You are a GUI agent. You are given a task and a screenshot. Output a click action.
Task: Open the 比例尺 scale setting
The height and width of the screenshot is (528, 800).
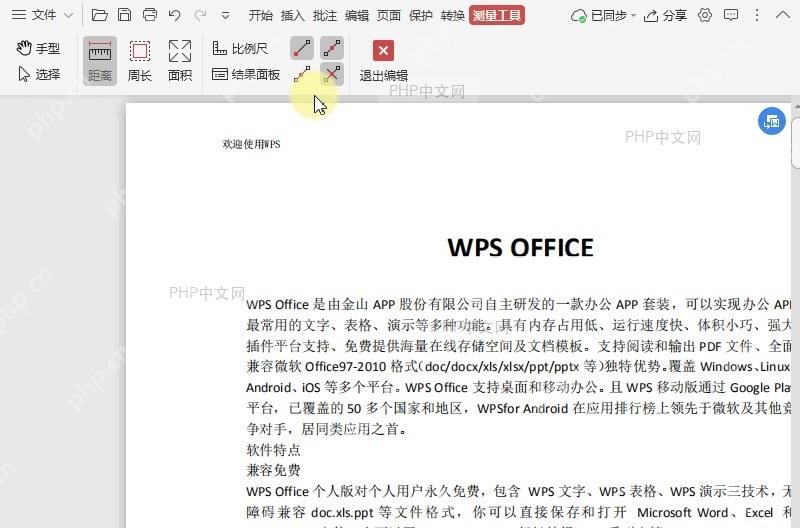click(240, 48)
